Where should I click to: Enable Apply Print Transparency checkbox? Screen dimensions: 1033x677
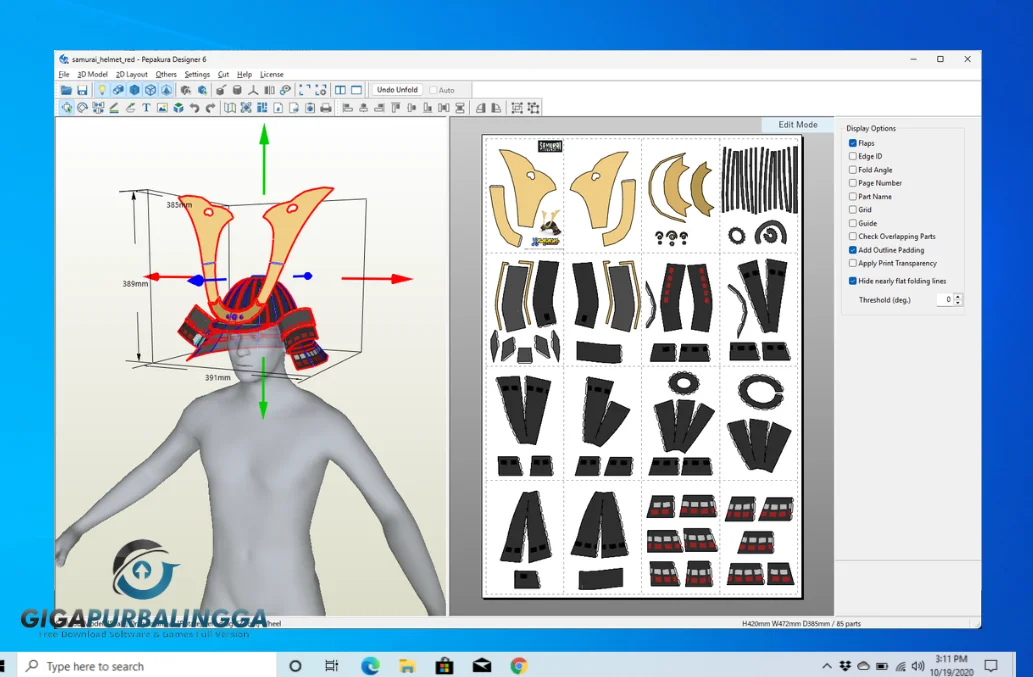point(852,263)
